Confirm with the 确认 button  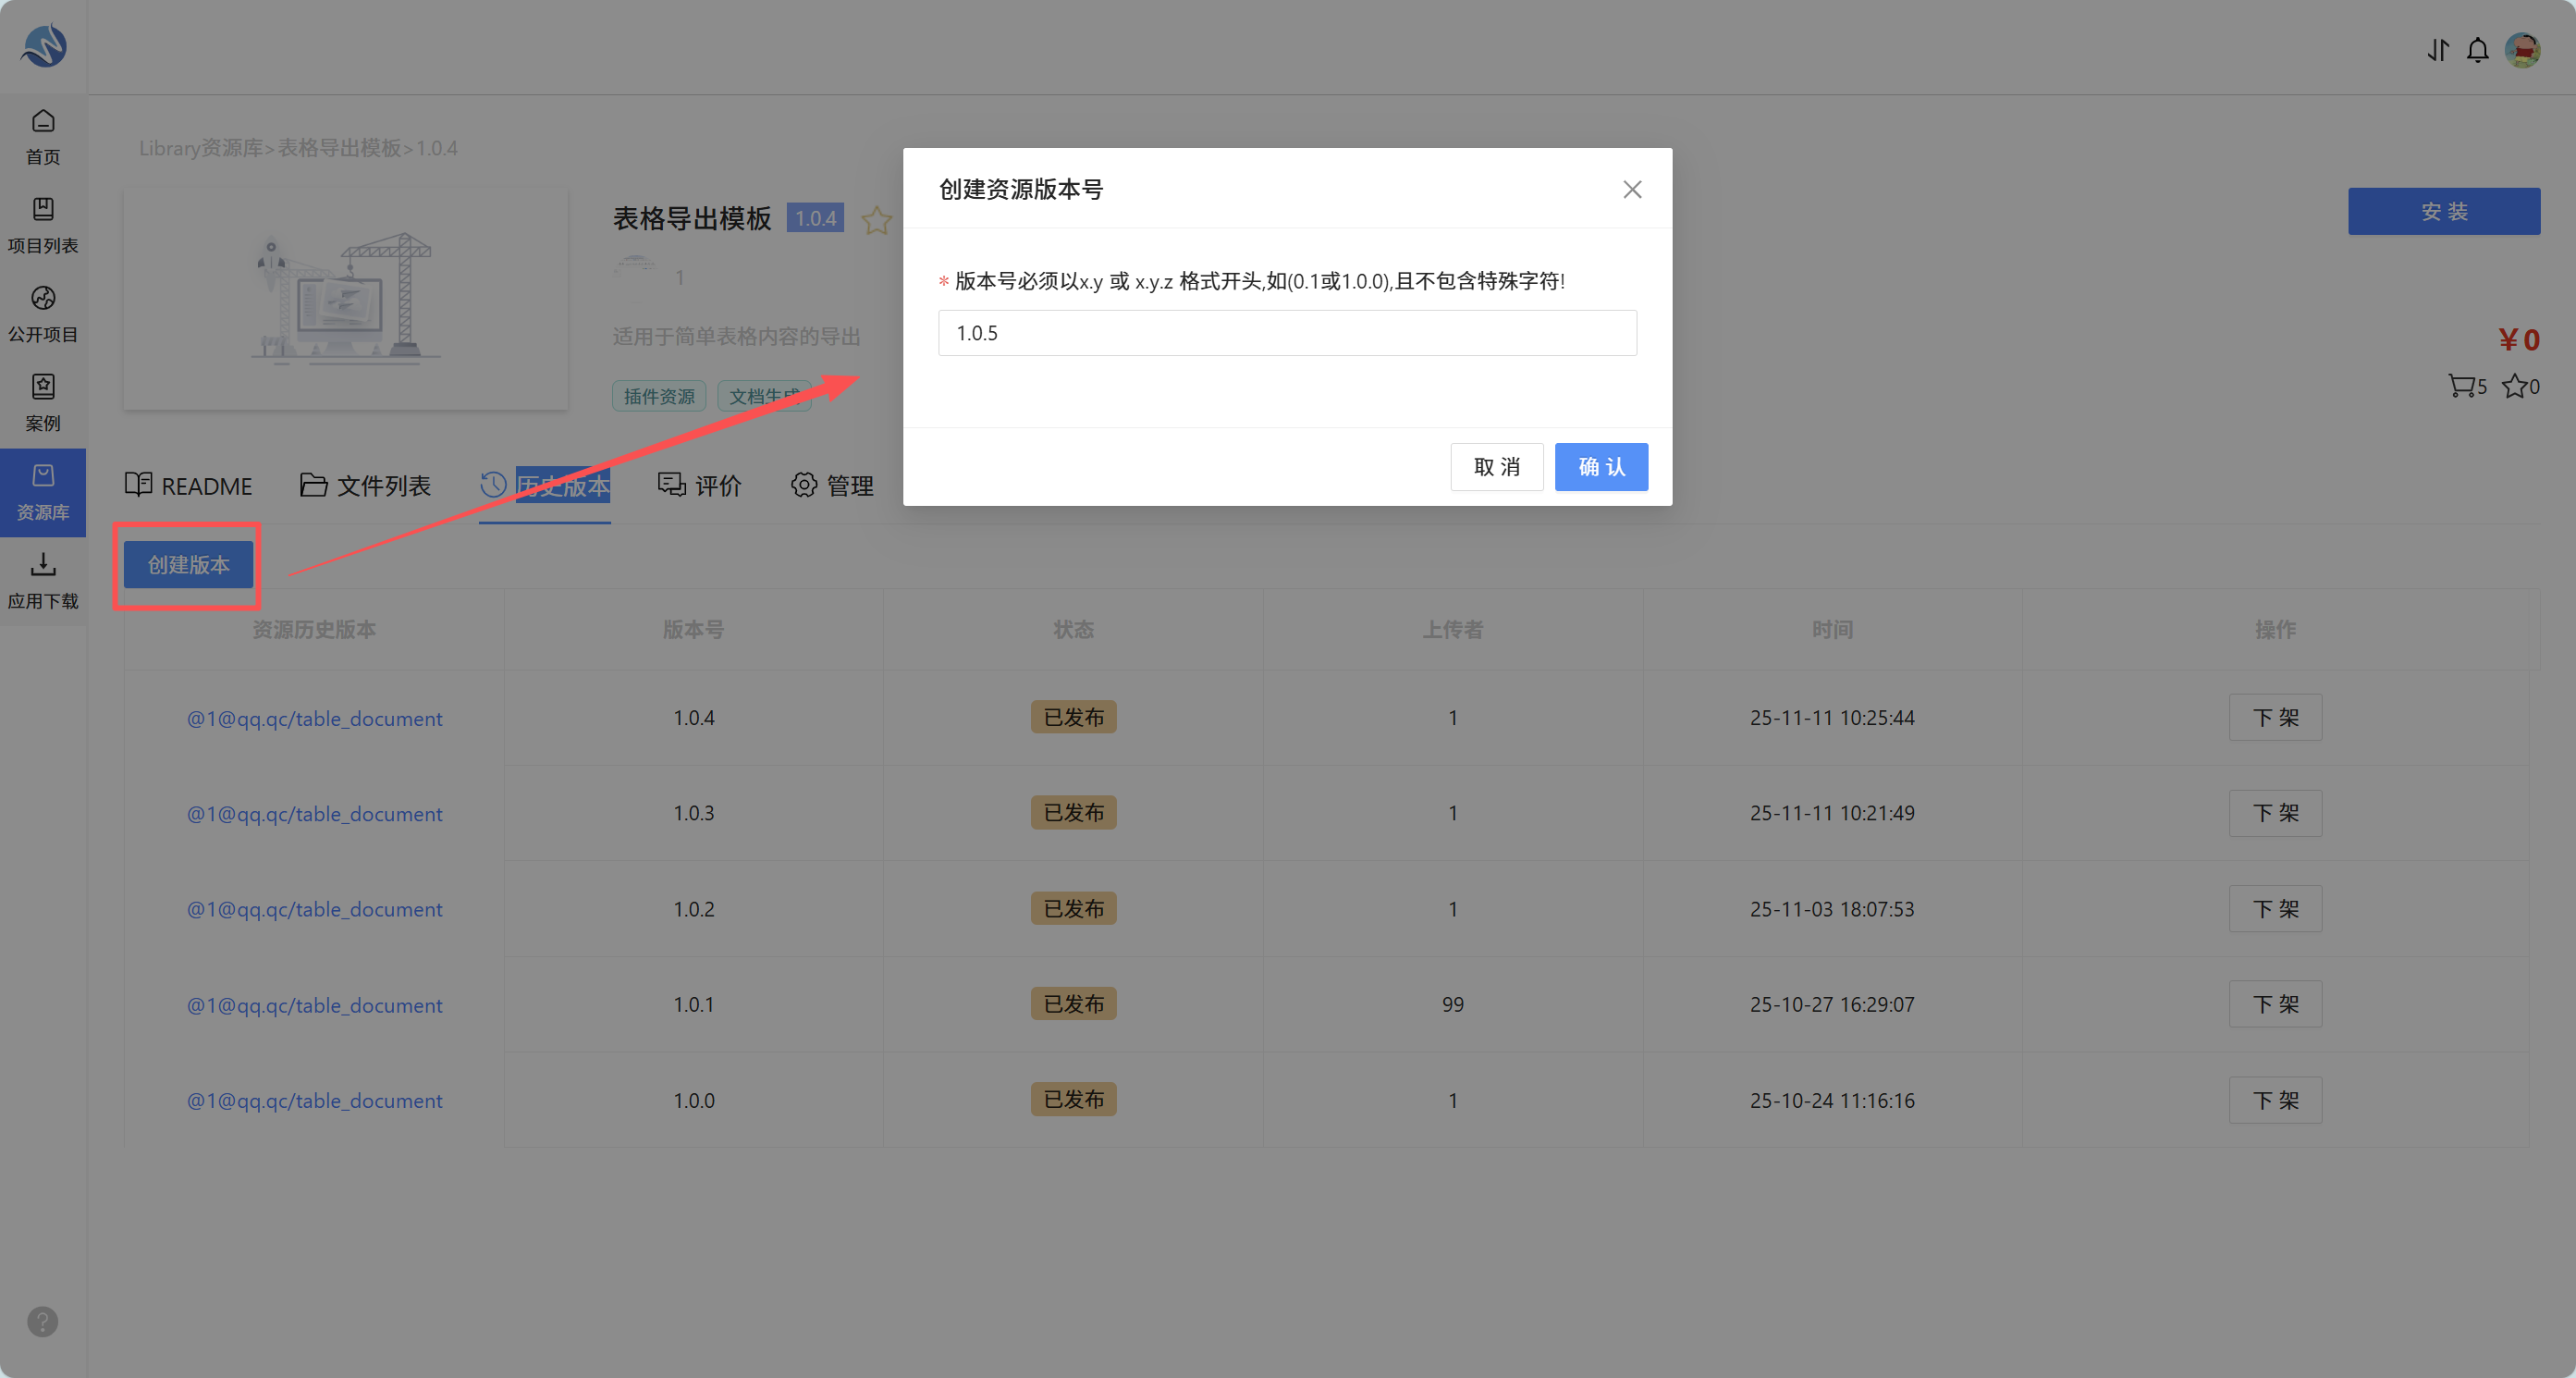click(1601, 467)
